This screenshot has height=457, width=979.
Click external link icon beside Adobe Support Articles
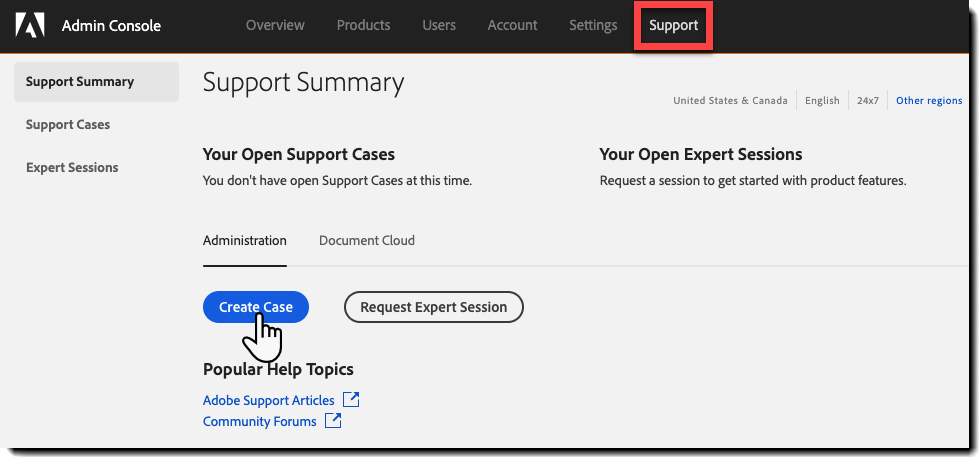pyautogui.click(x=351, y=400)
